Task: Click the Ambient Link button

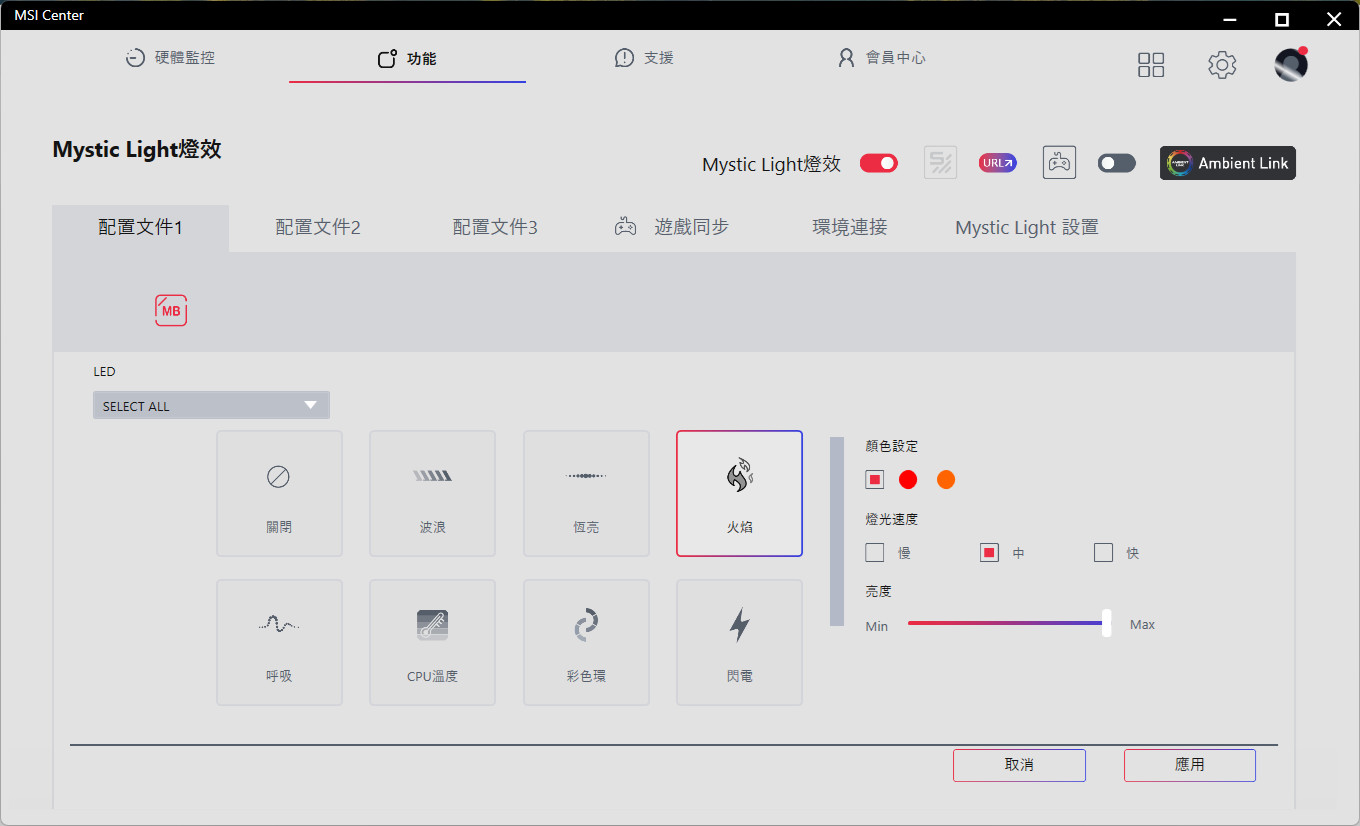Action: [x=1227, y=163]
